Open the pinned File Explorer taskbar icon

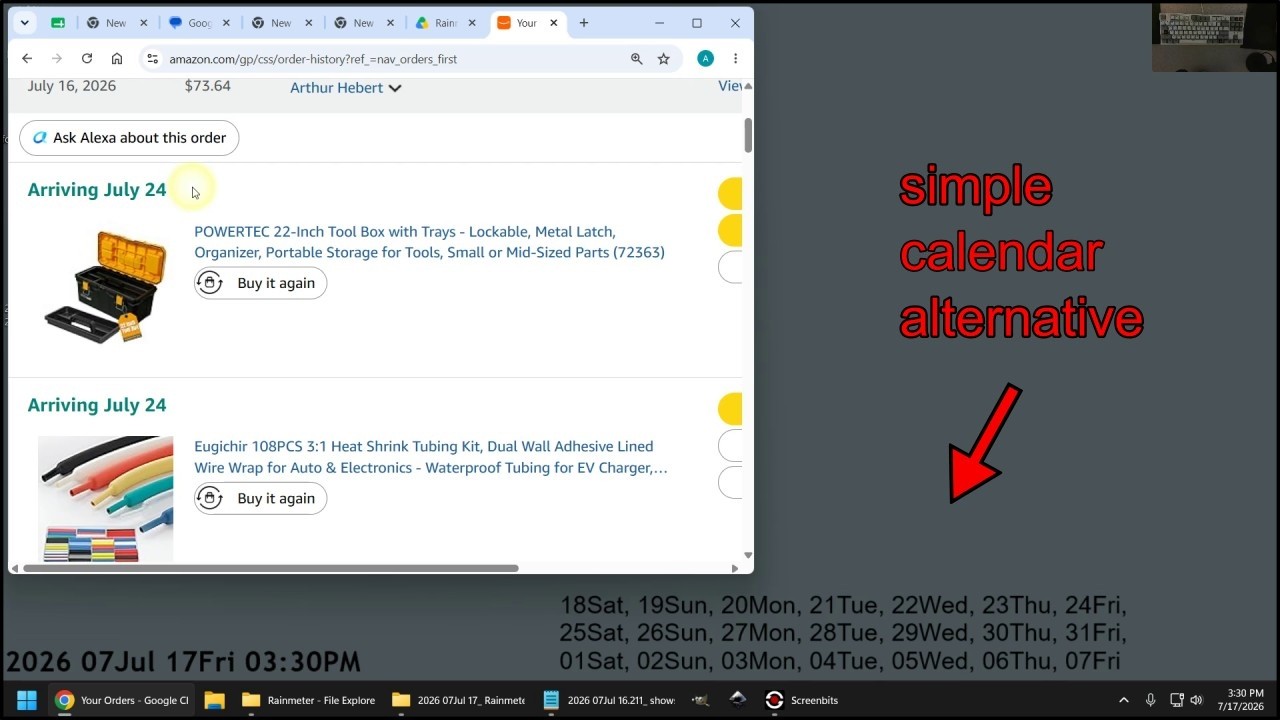[x=214, y=700]
